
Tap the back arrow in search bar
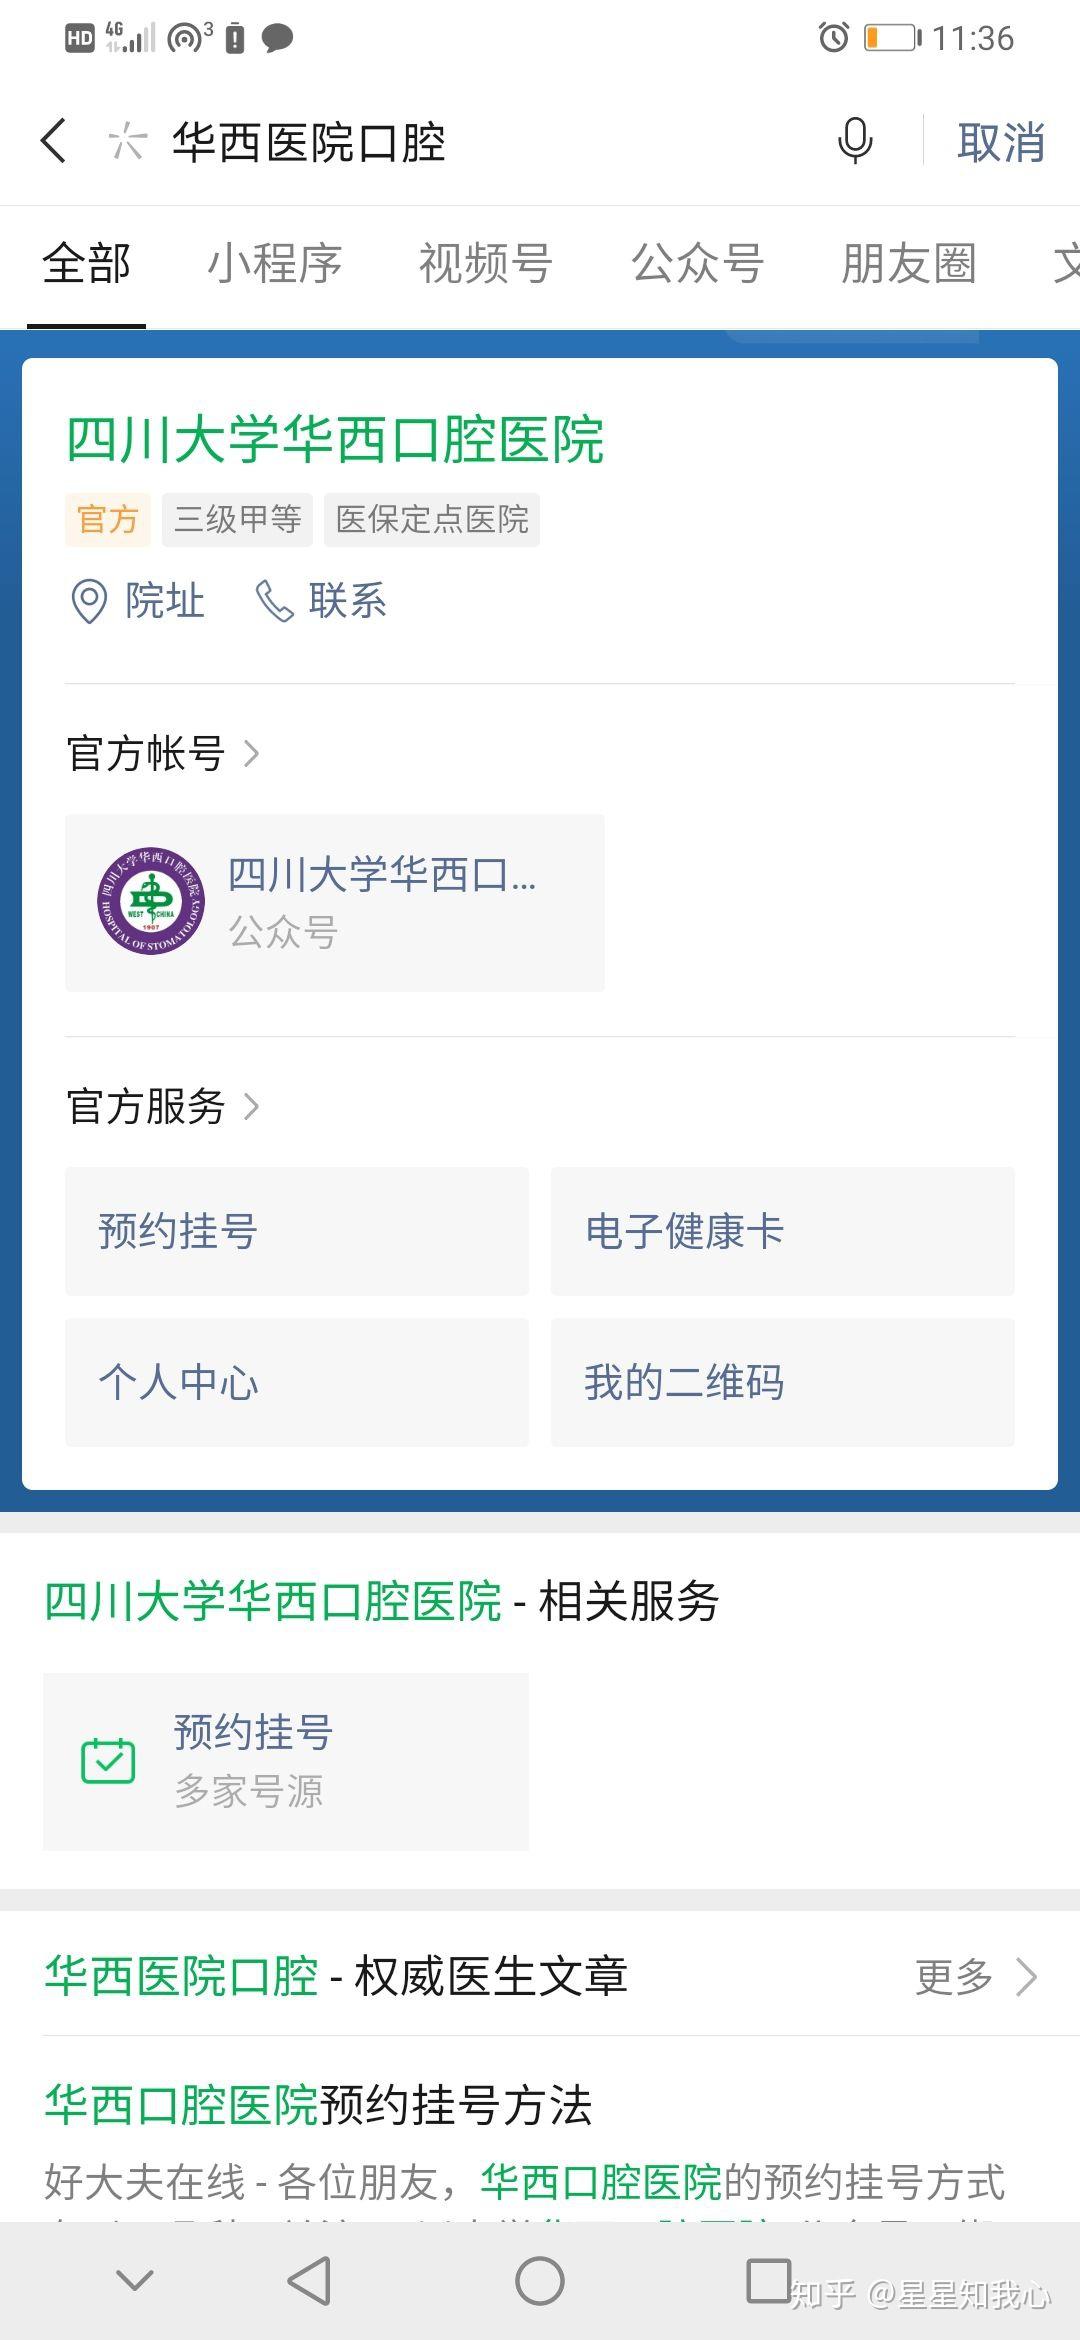click(55, 141)
